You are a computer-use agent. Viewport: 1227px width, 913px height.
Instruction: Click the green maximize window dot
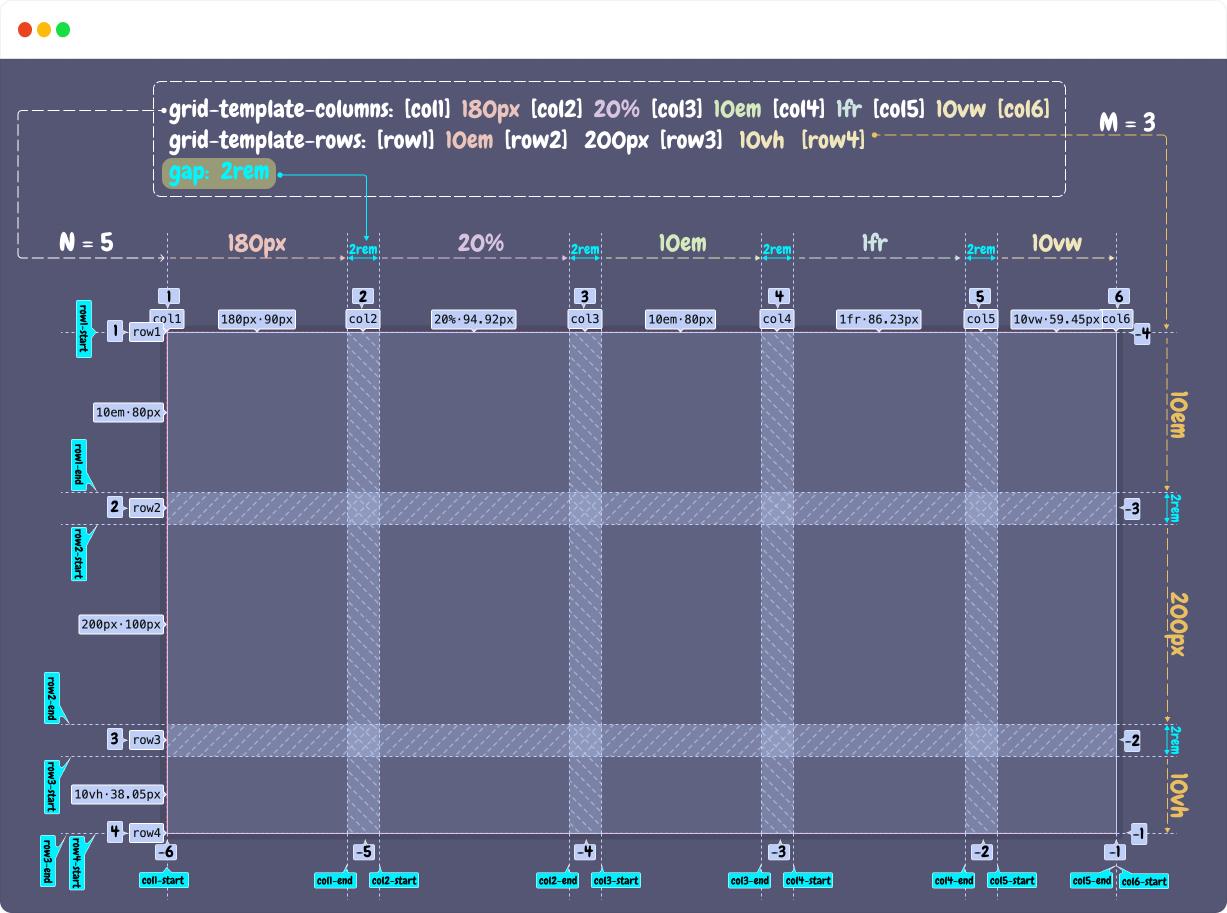pos(63,30)
